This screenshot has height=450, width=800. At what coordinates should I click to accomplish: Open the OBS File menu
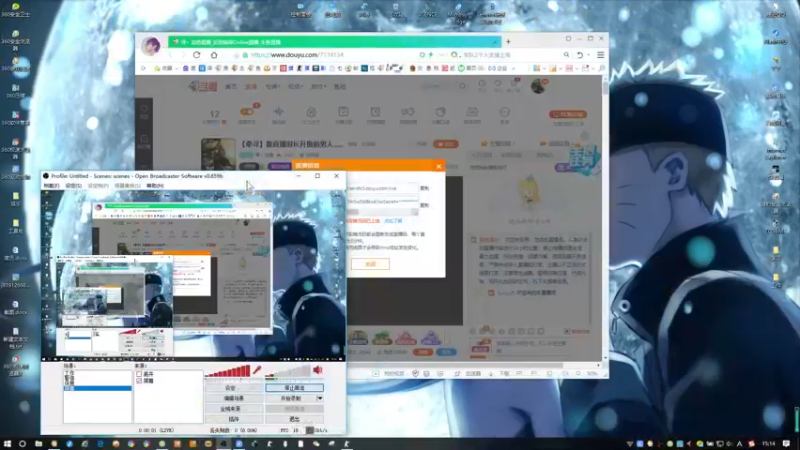point(51,186)
